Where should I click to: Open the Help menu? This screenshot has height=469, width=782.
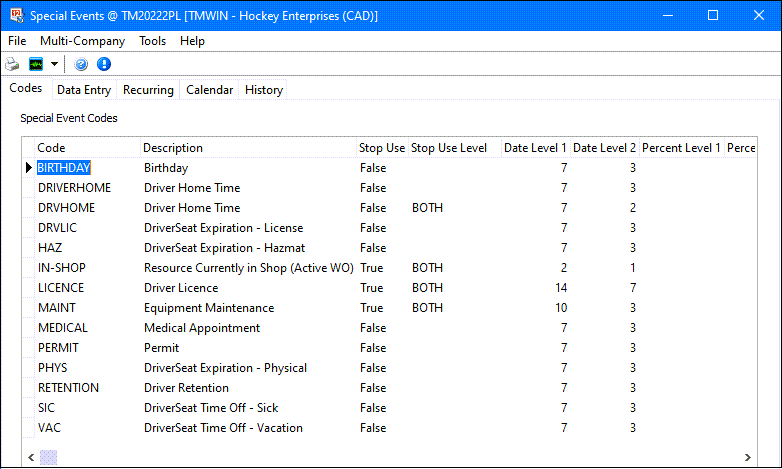tap(192, 41)
